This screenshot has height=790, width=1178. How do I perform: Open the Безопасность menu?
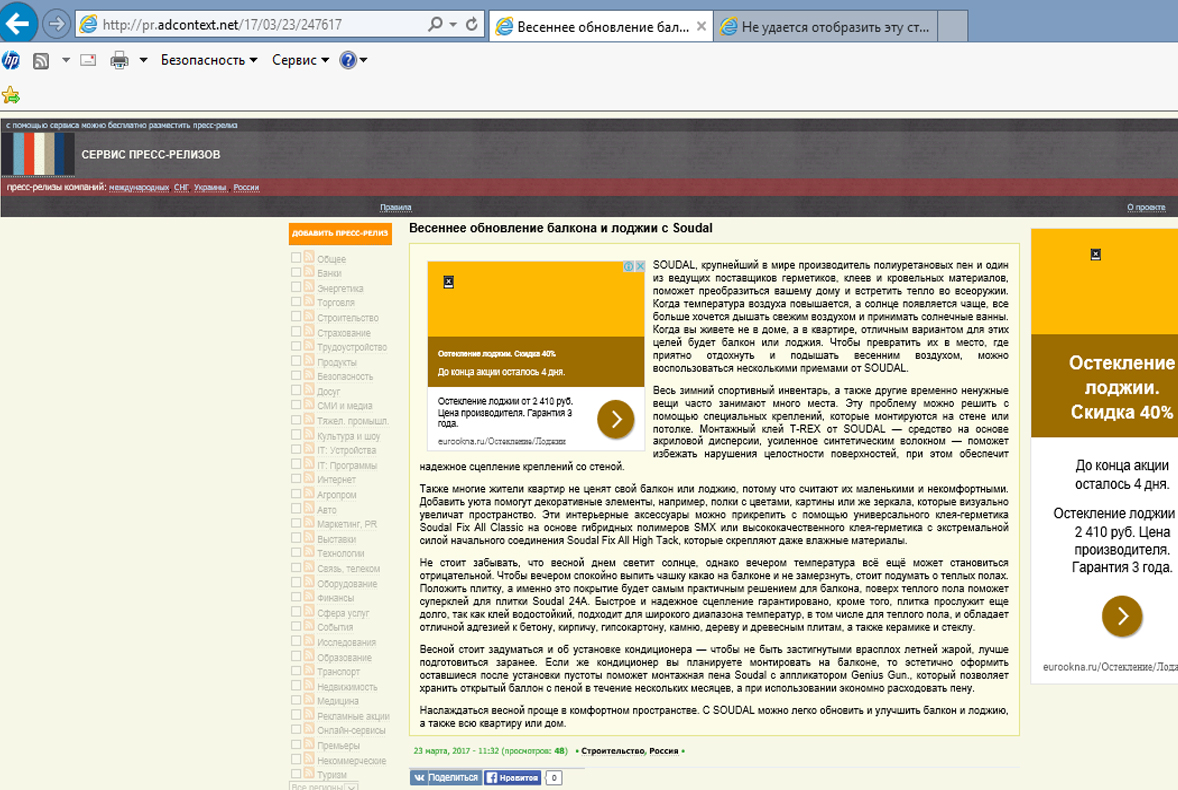pyautogui.click(x=209, y=60)
